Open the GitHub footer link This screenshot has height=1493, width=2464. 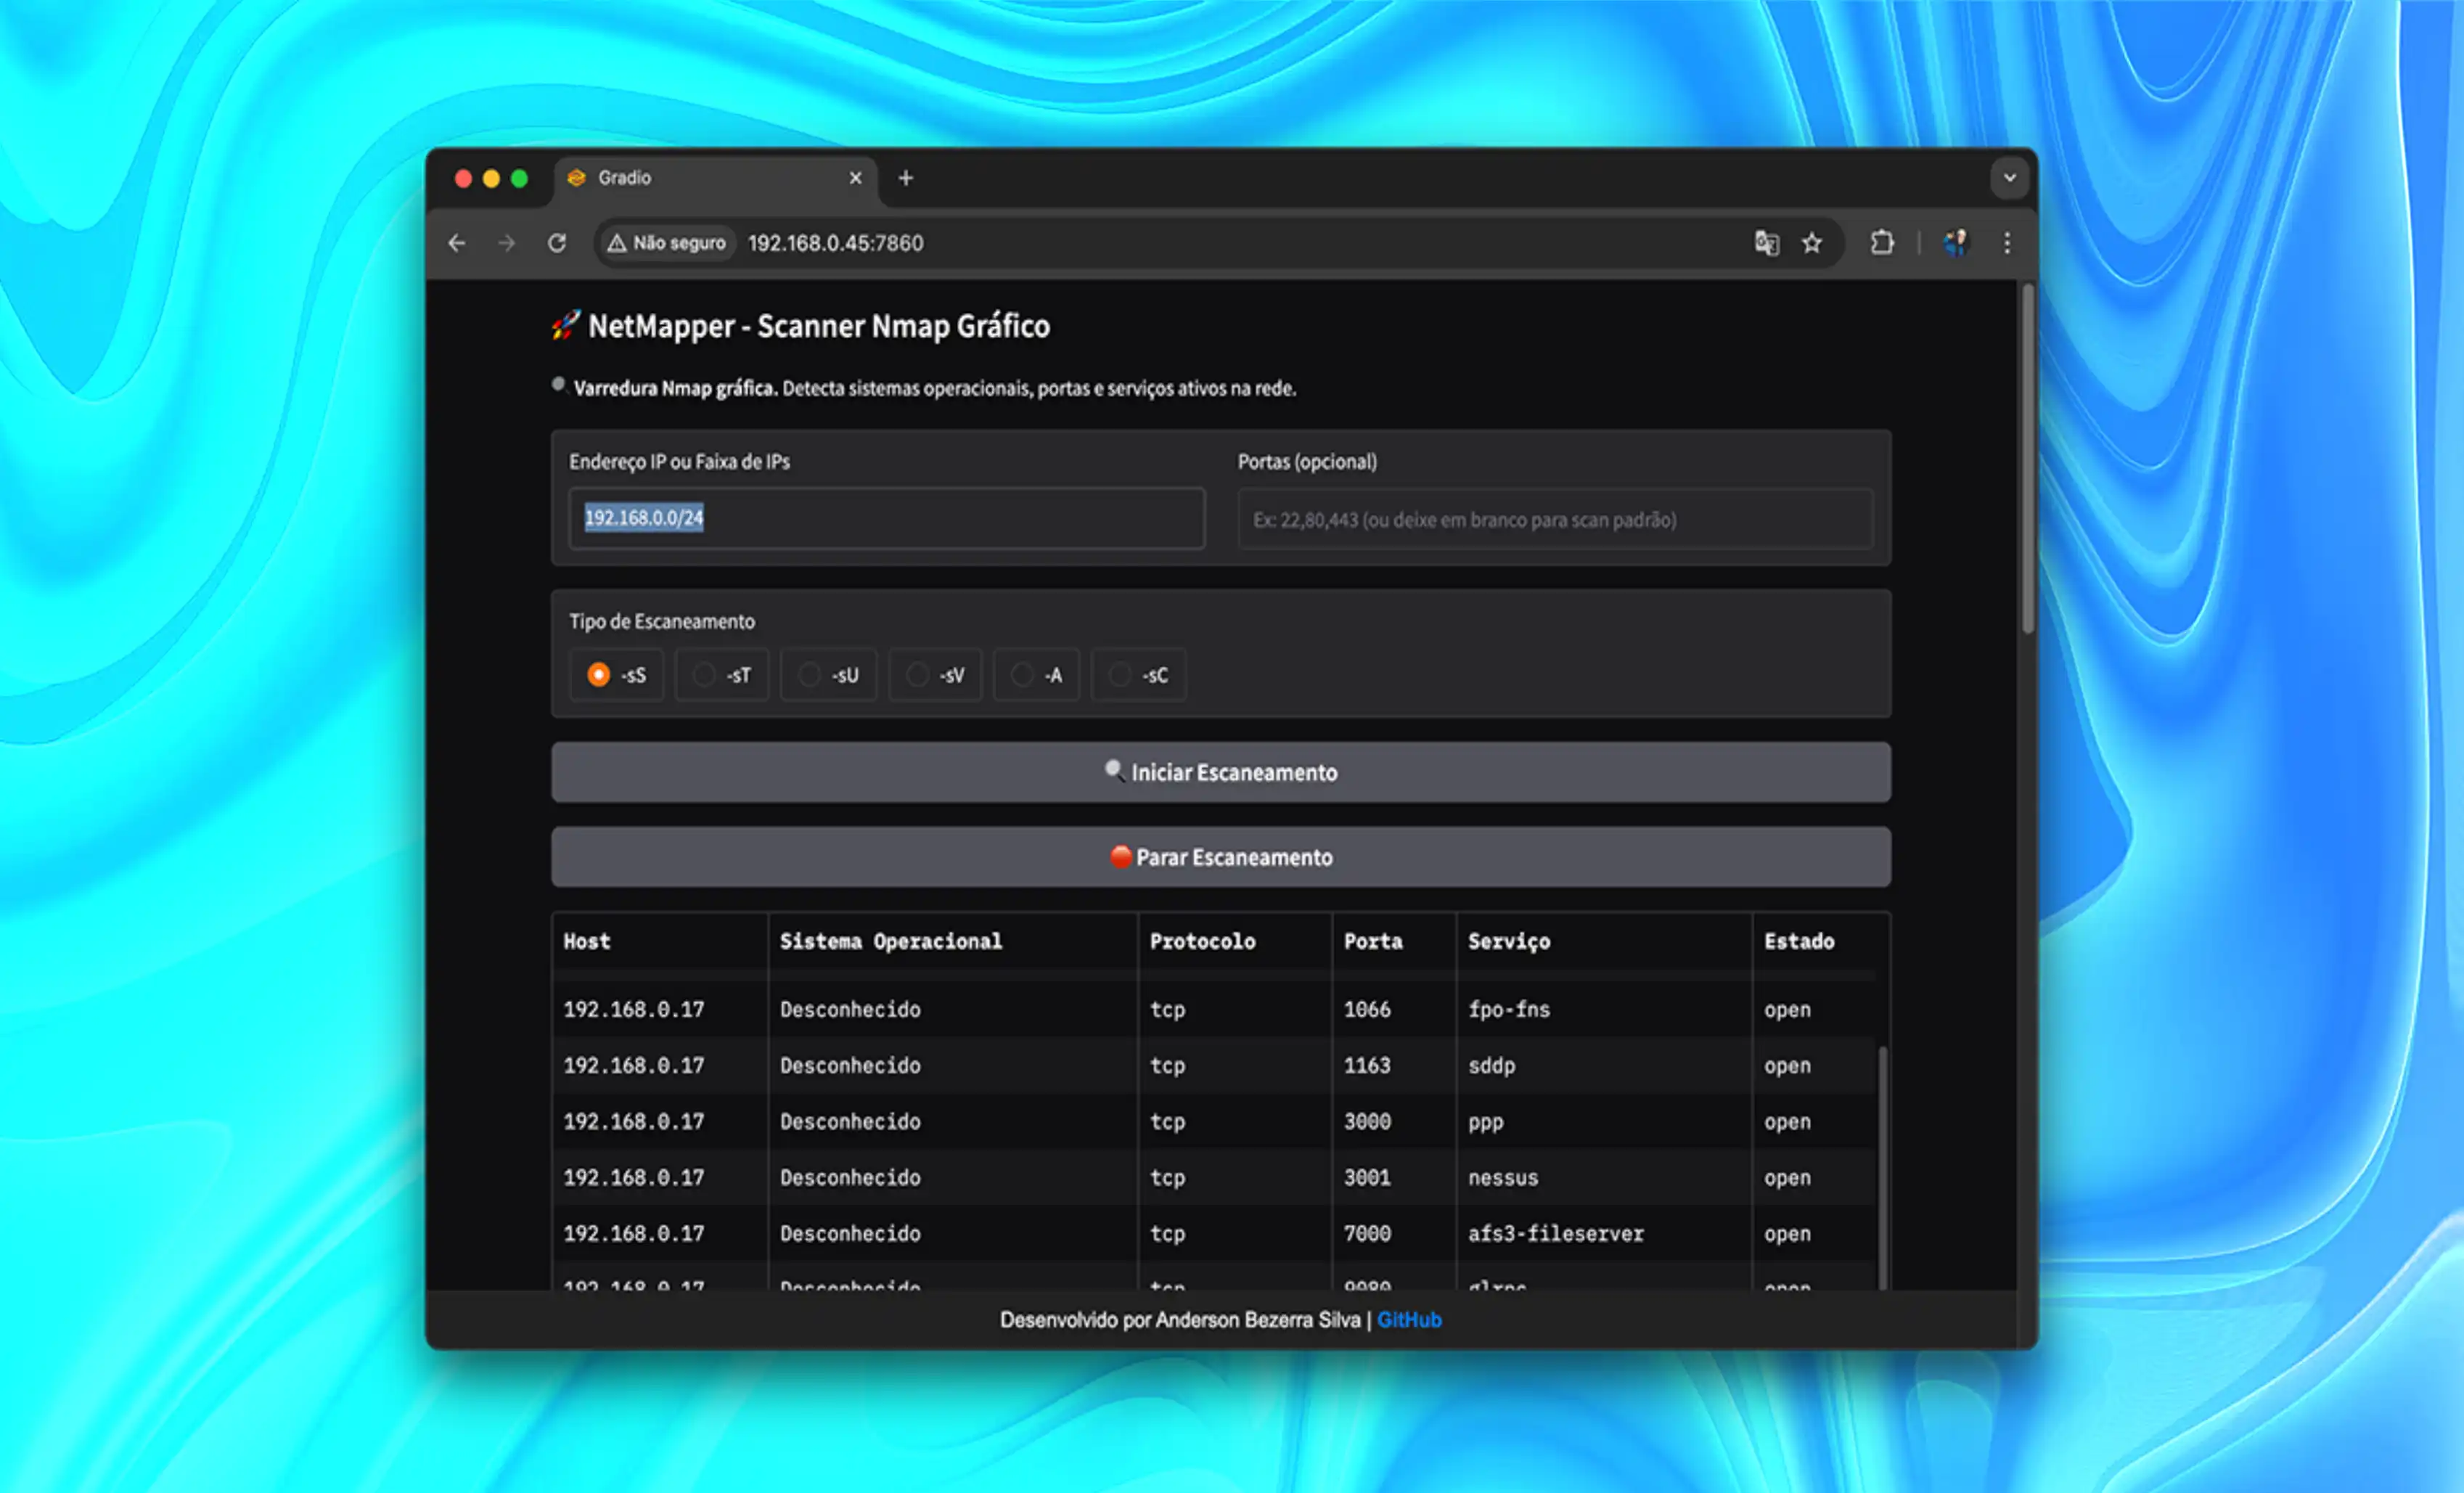(x=1408, y=1320)
